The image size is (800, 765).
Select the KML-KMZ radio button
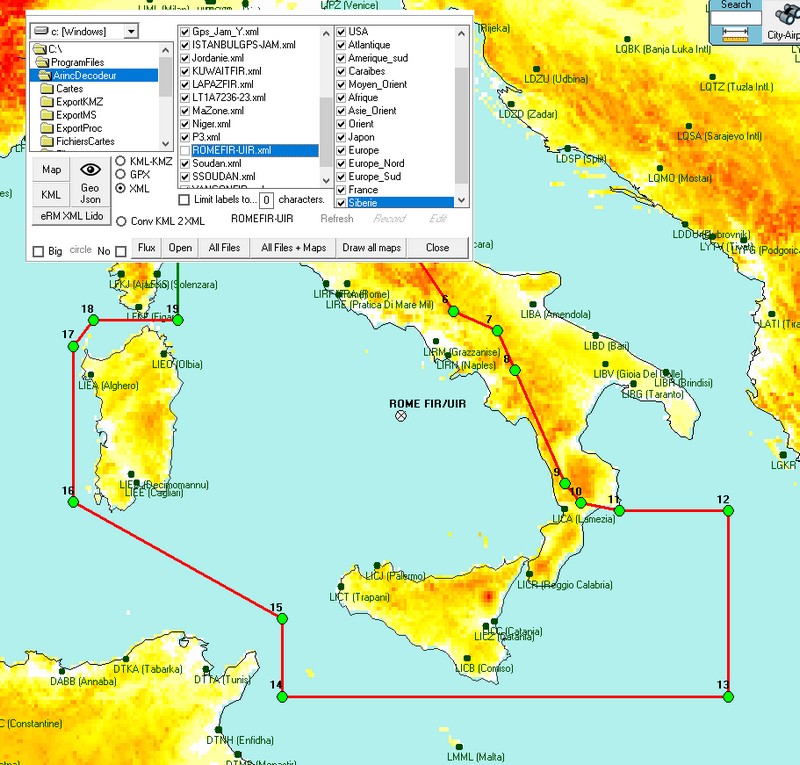121,161
